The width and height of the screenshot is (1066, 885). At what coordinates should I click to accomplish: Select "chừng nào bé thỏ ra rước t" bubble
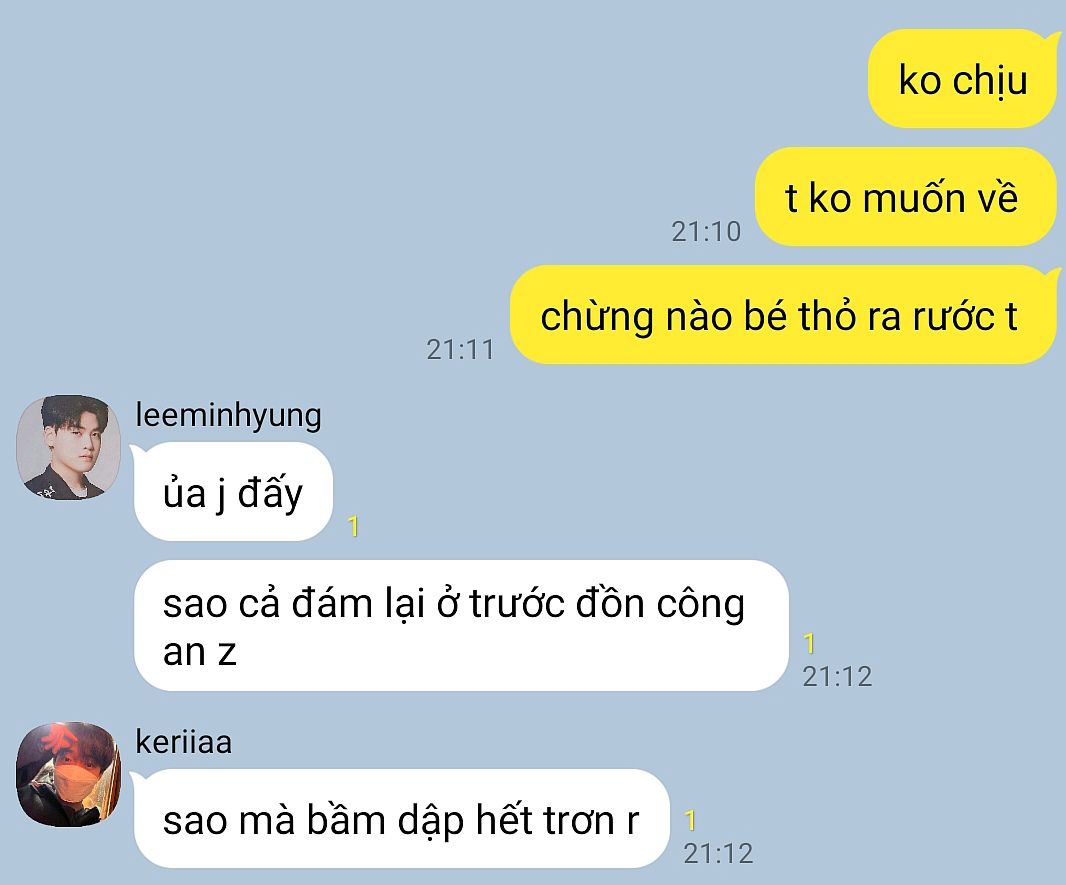click(783, 315)
